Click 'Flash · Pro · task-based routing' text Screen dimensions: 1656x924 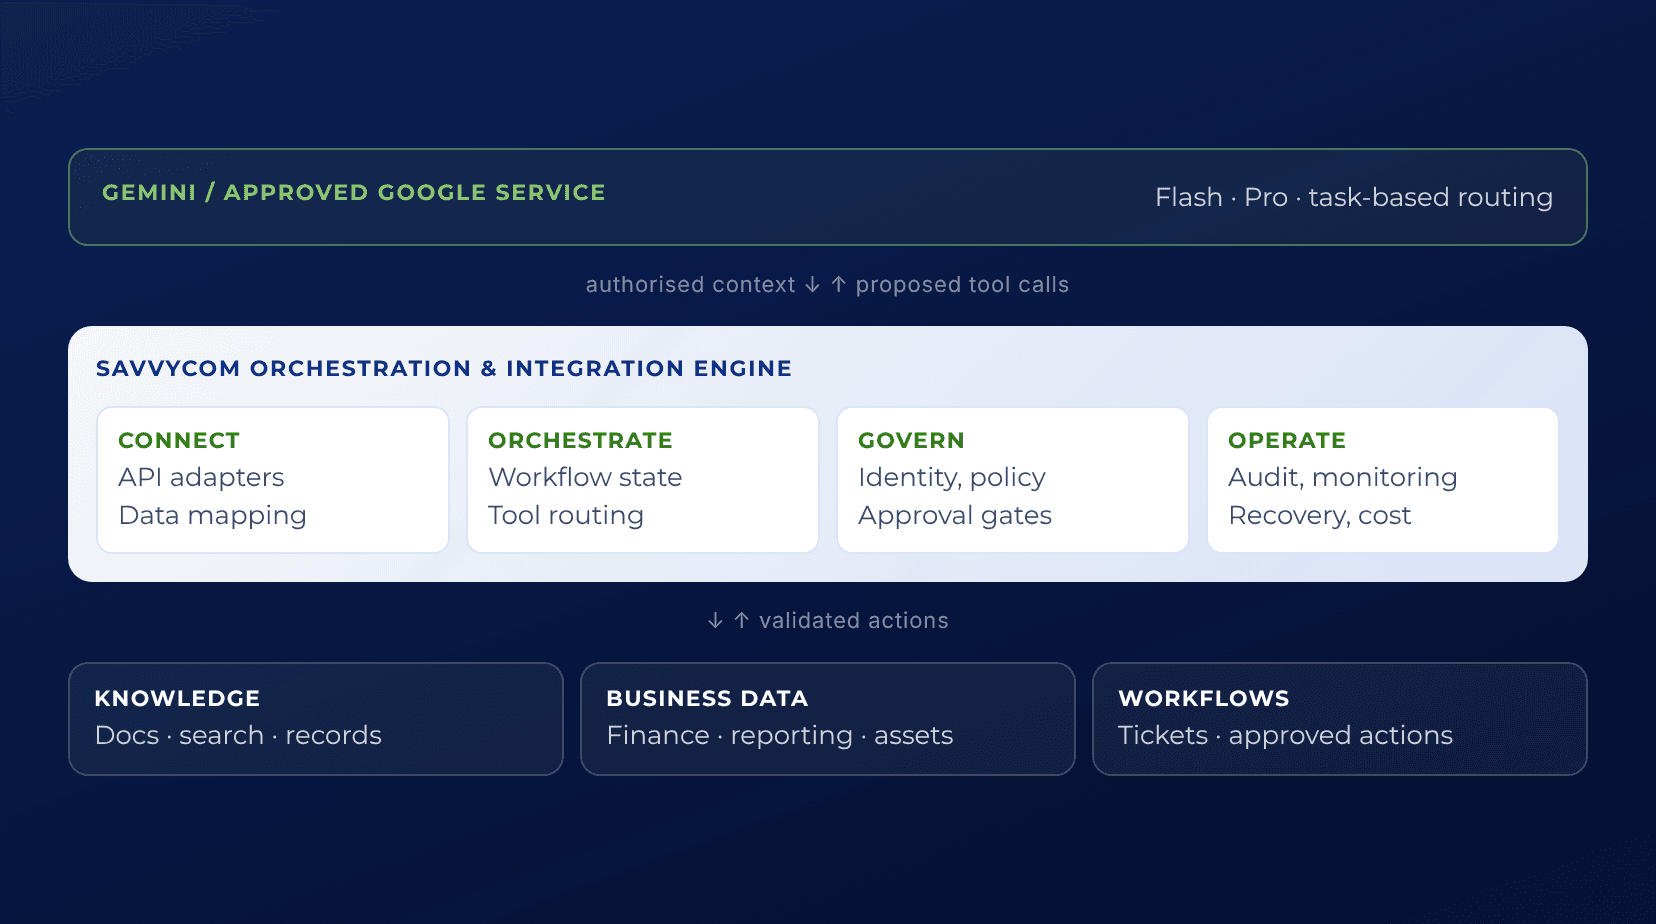click(1354, 197)
